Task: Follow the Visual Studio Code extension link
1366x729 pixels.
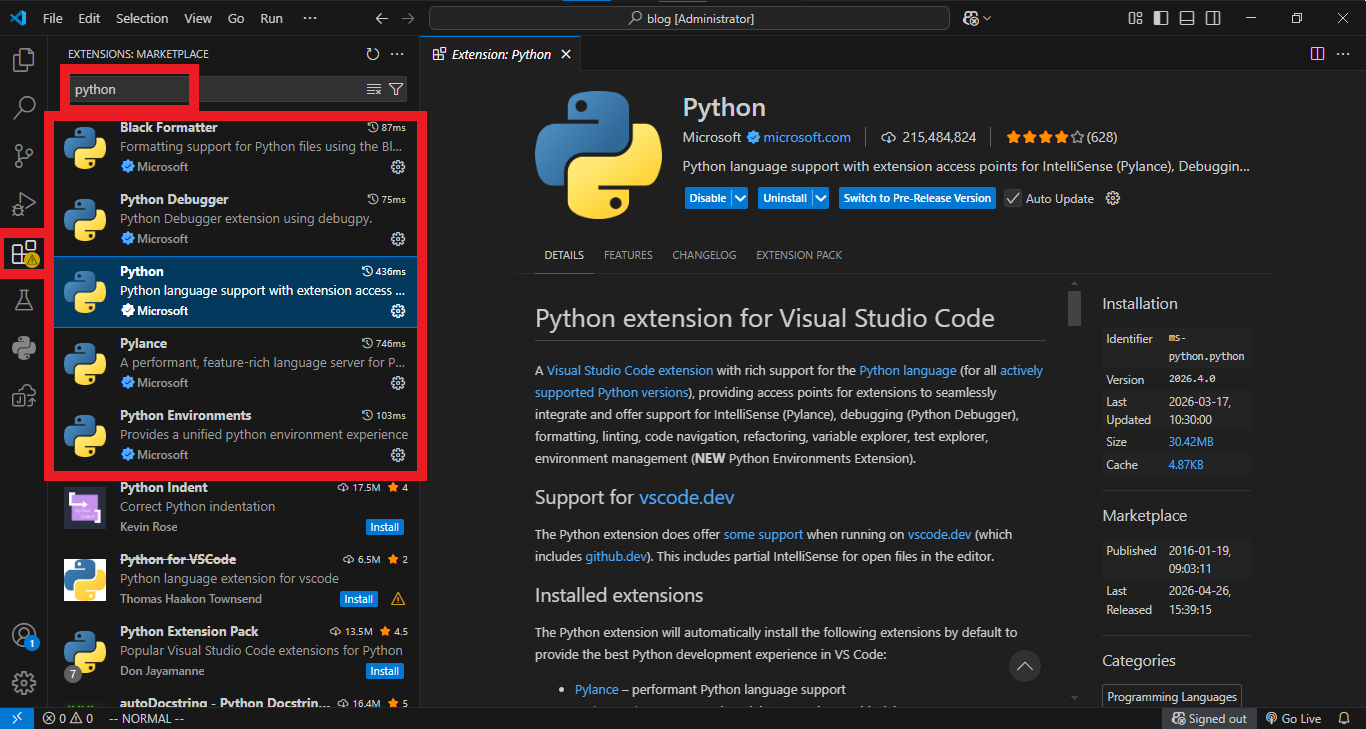Action: pos(630,370)
